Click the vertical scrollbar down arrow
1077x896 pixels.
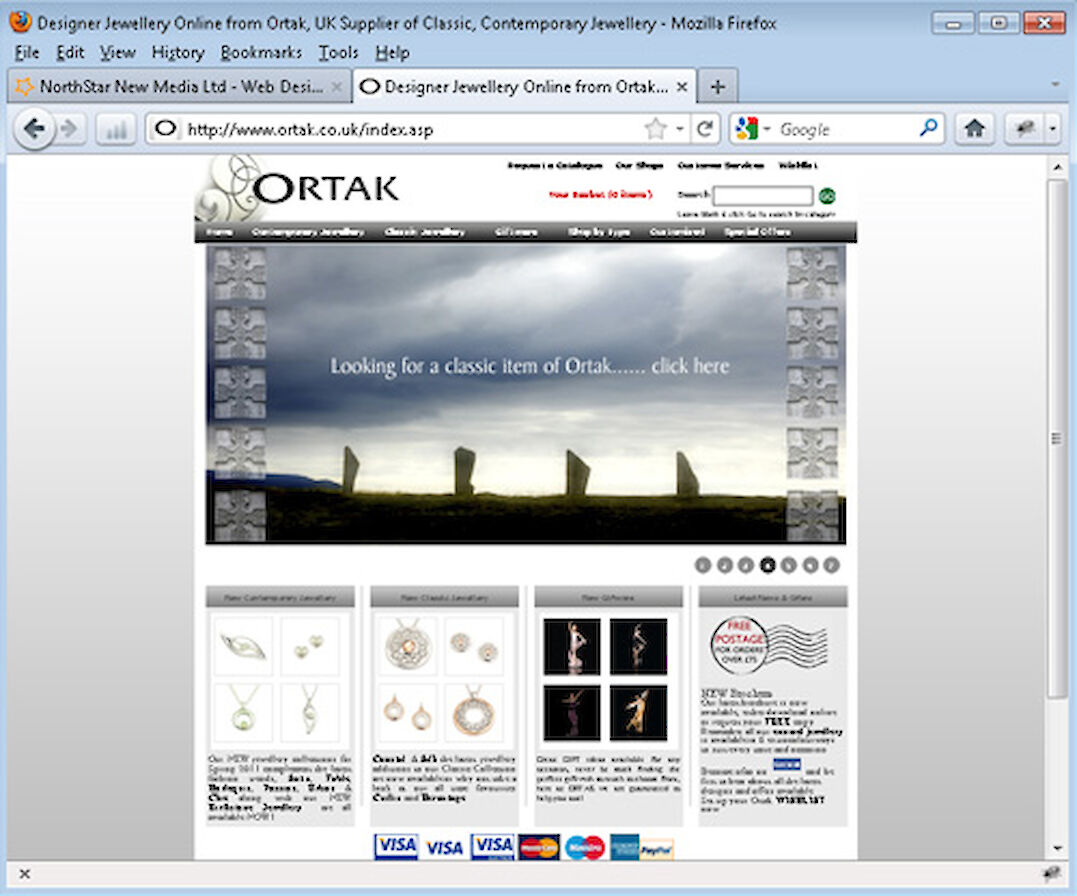pyautogui.click(x=1057, y=849)
